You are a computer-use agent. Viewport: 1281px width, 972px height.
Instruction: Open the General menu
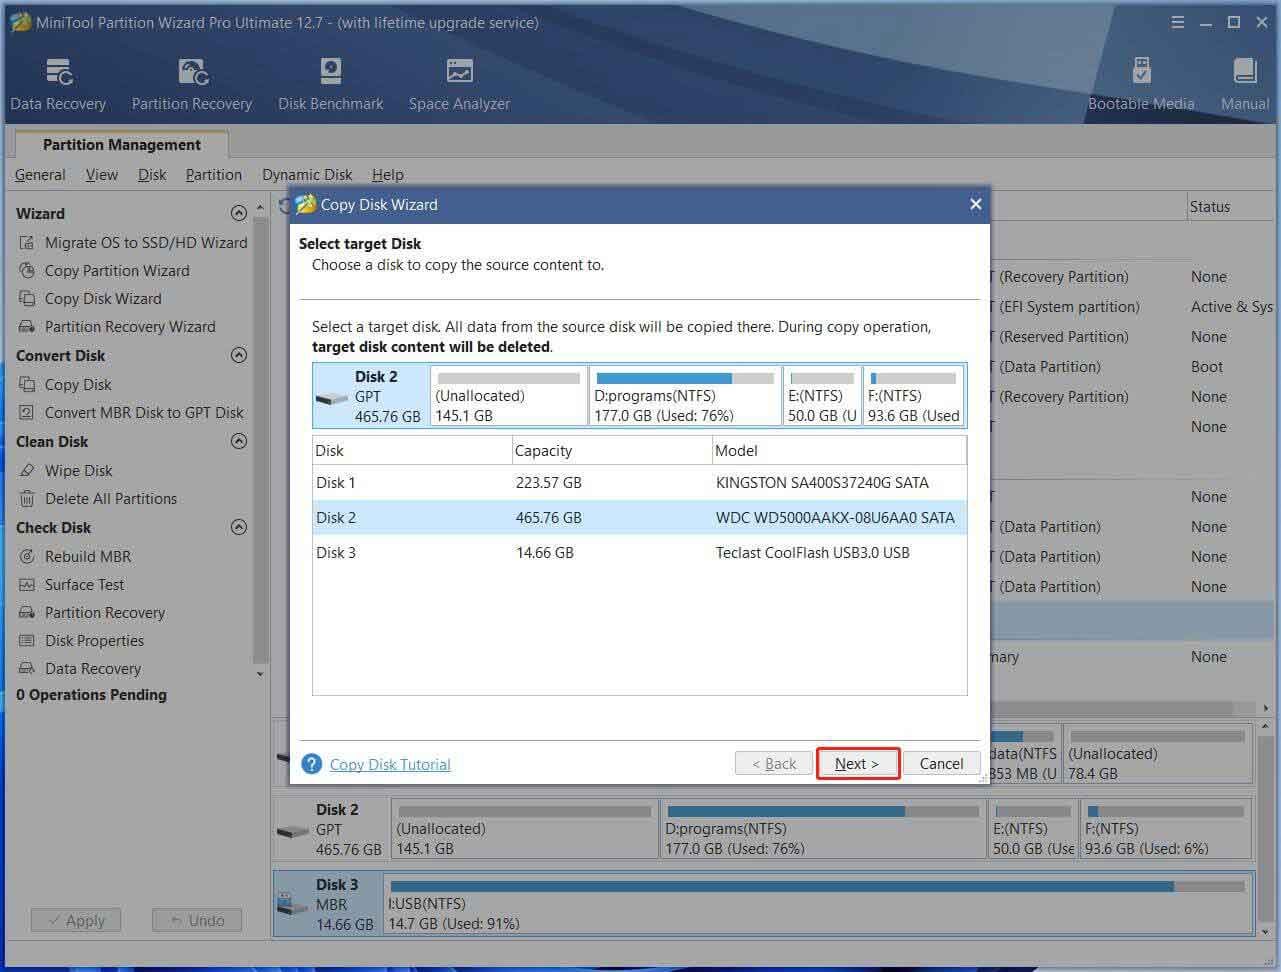pyautogui.click(x=40, y=175)
